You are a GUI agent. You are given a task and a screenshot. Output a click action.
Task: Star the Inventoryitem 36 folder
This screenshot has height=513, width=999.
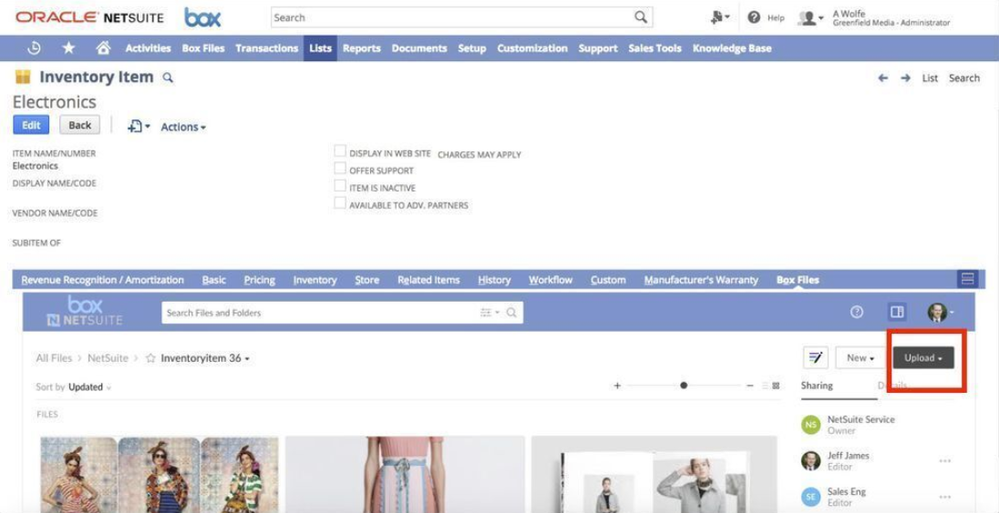click(151, 358)
